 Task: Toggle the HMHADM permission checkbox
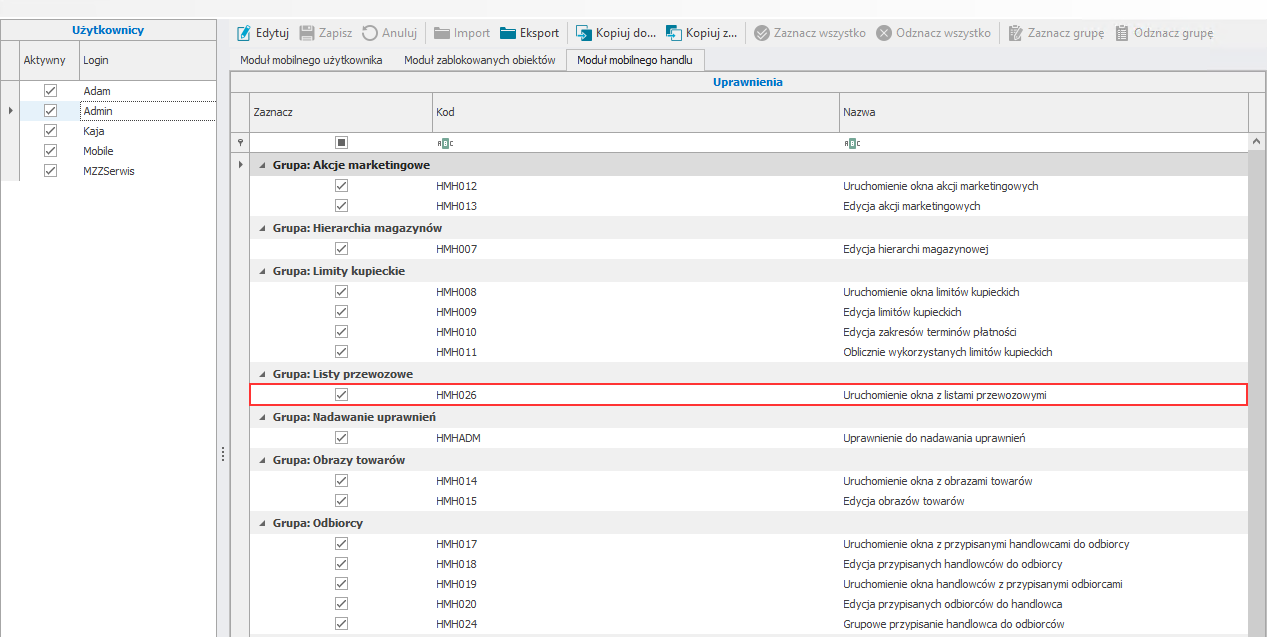pos(341,438)
